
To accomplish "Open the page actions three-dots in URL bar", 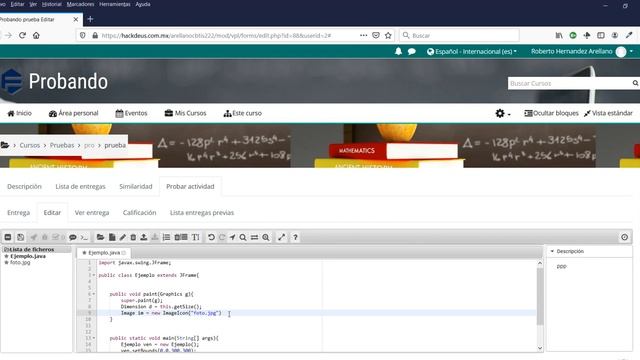I will (363, 36).
